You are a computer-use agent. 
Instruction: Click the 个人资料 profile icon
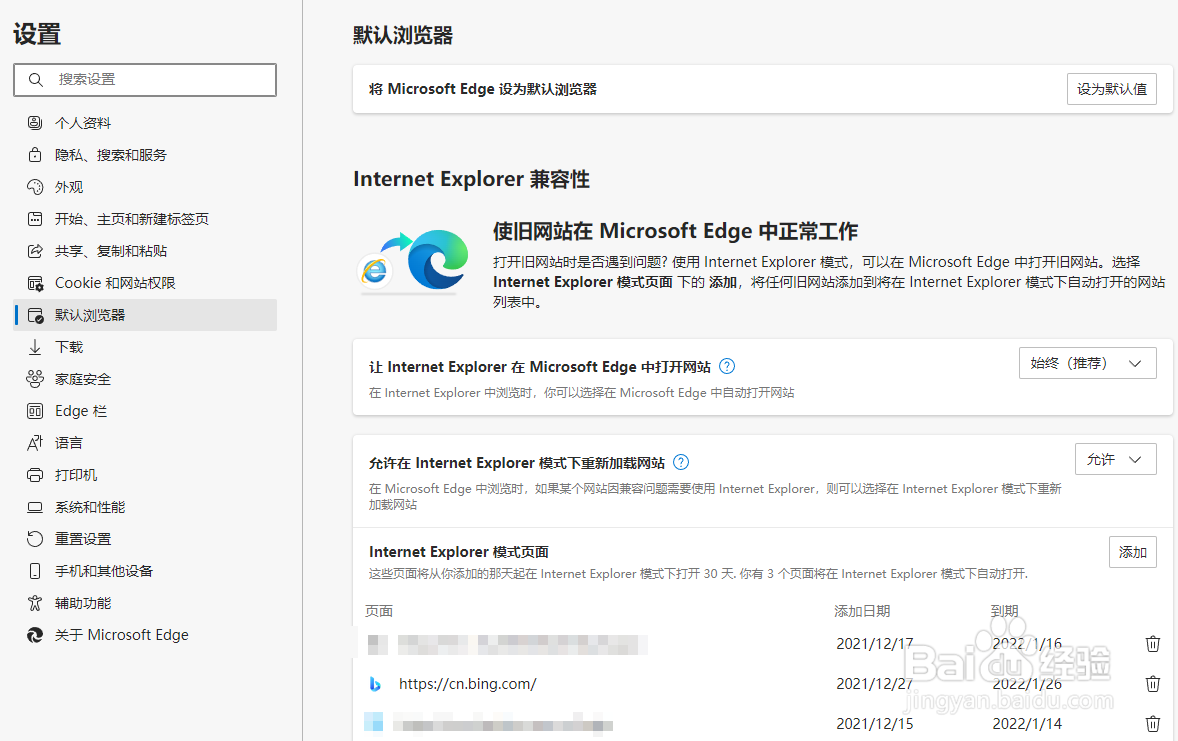(x=35, y=122)
